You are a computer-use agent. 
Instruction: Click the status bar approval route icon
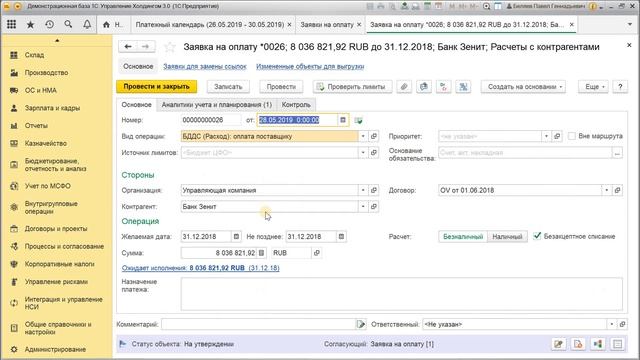point(598,344)
